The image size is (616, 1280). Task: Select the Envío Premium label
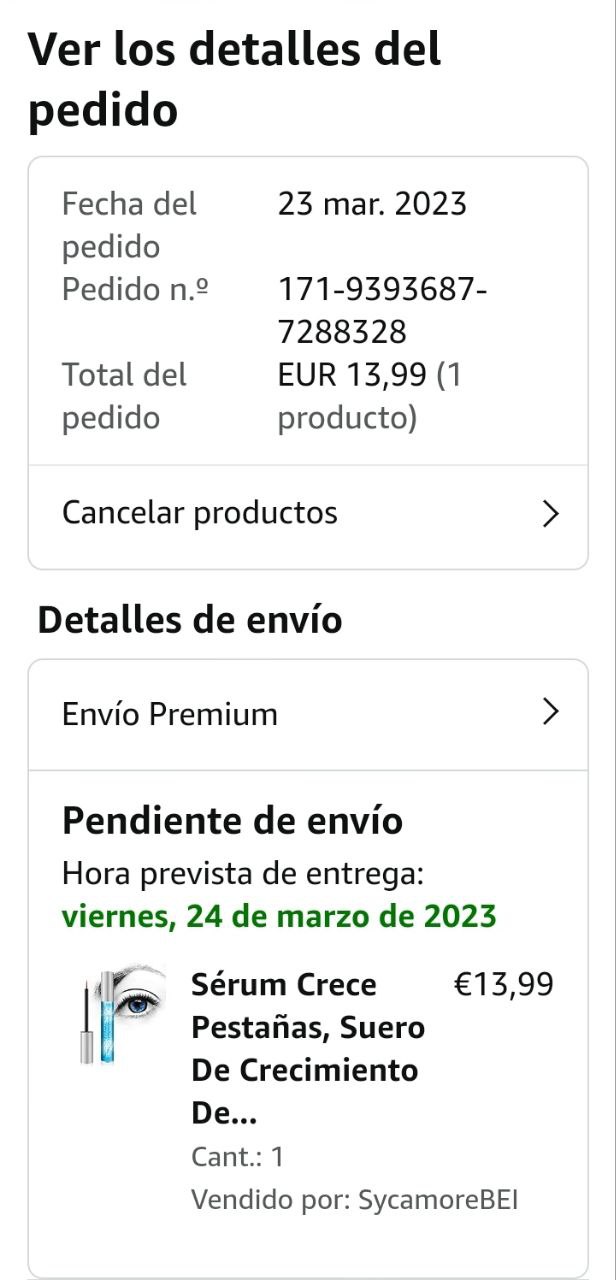coord(170,714)
